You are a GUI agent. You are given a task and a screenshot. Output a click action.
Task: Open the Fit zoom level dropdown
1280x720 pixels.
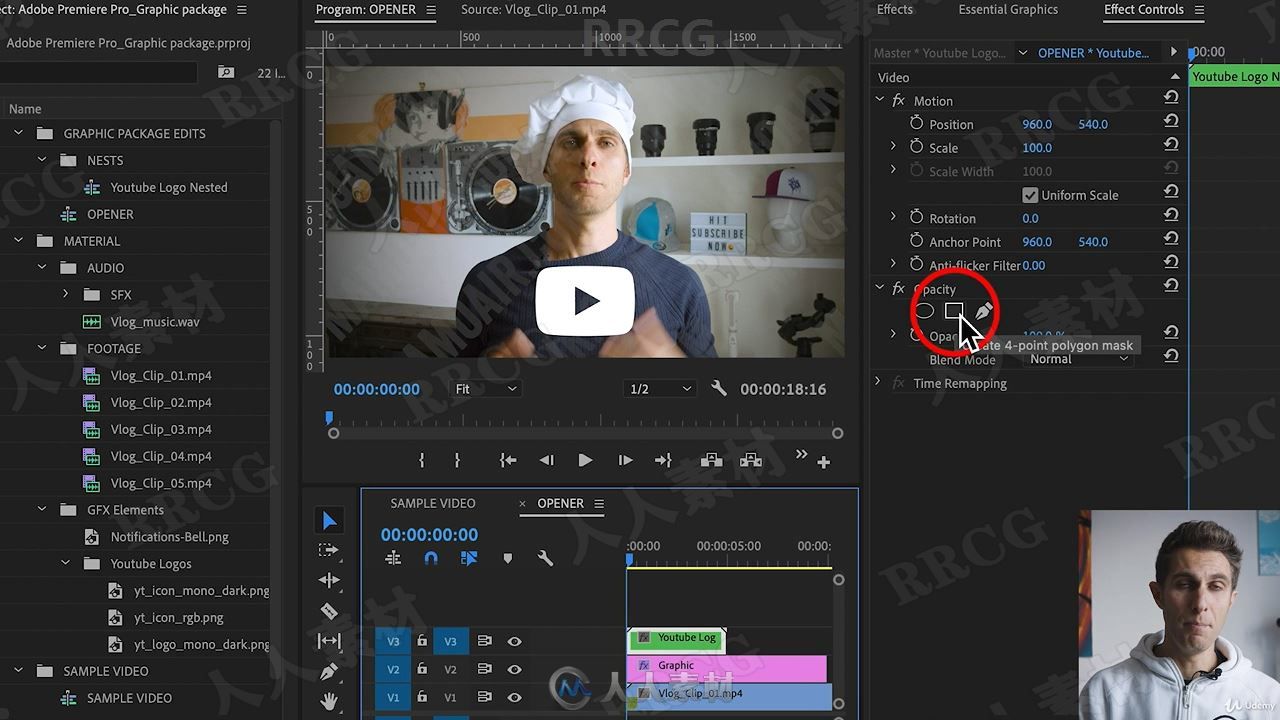(486, 389)
